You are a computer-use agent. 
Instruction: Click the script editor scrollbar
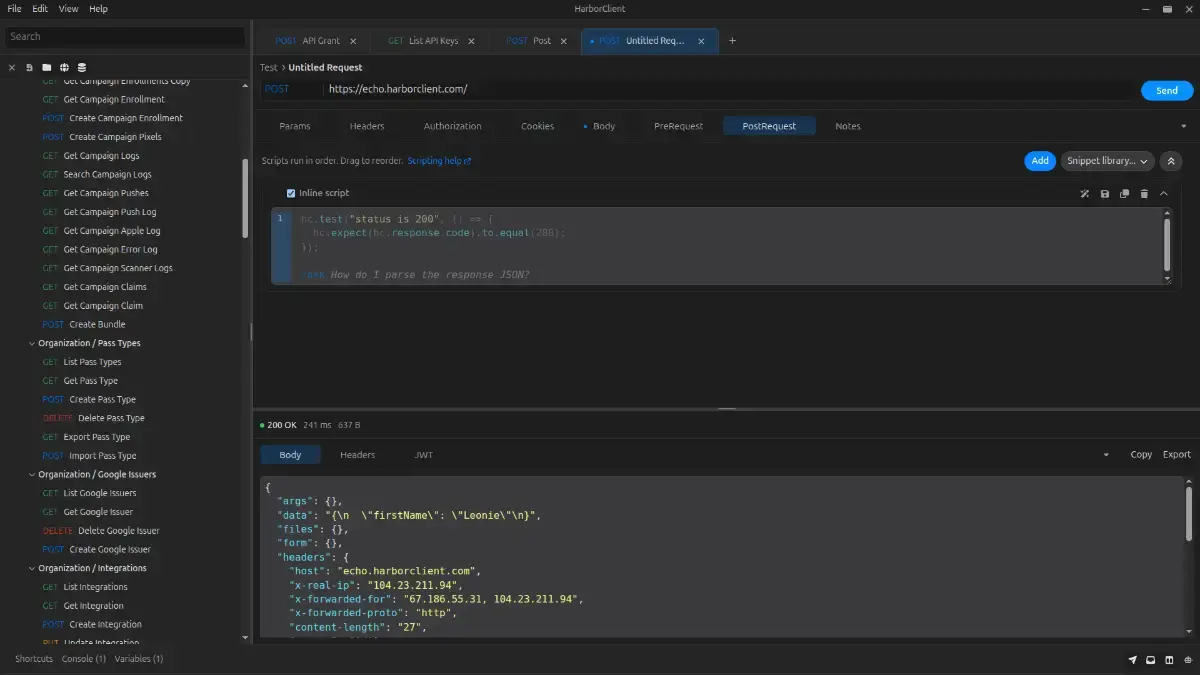click(1167, 245)
